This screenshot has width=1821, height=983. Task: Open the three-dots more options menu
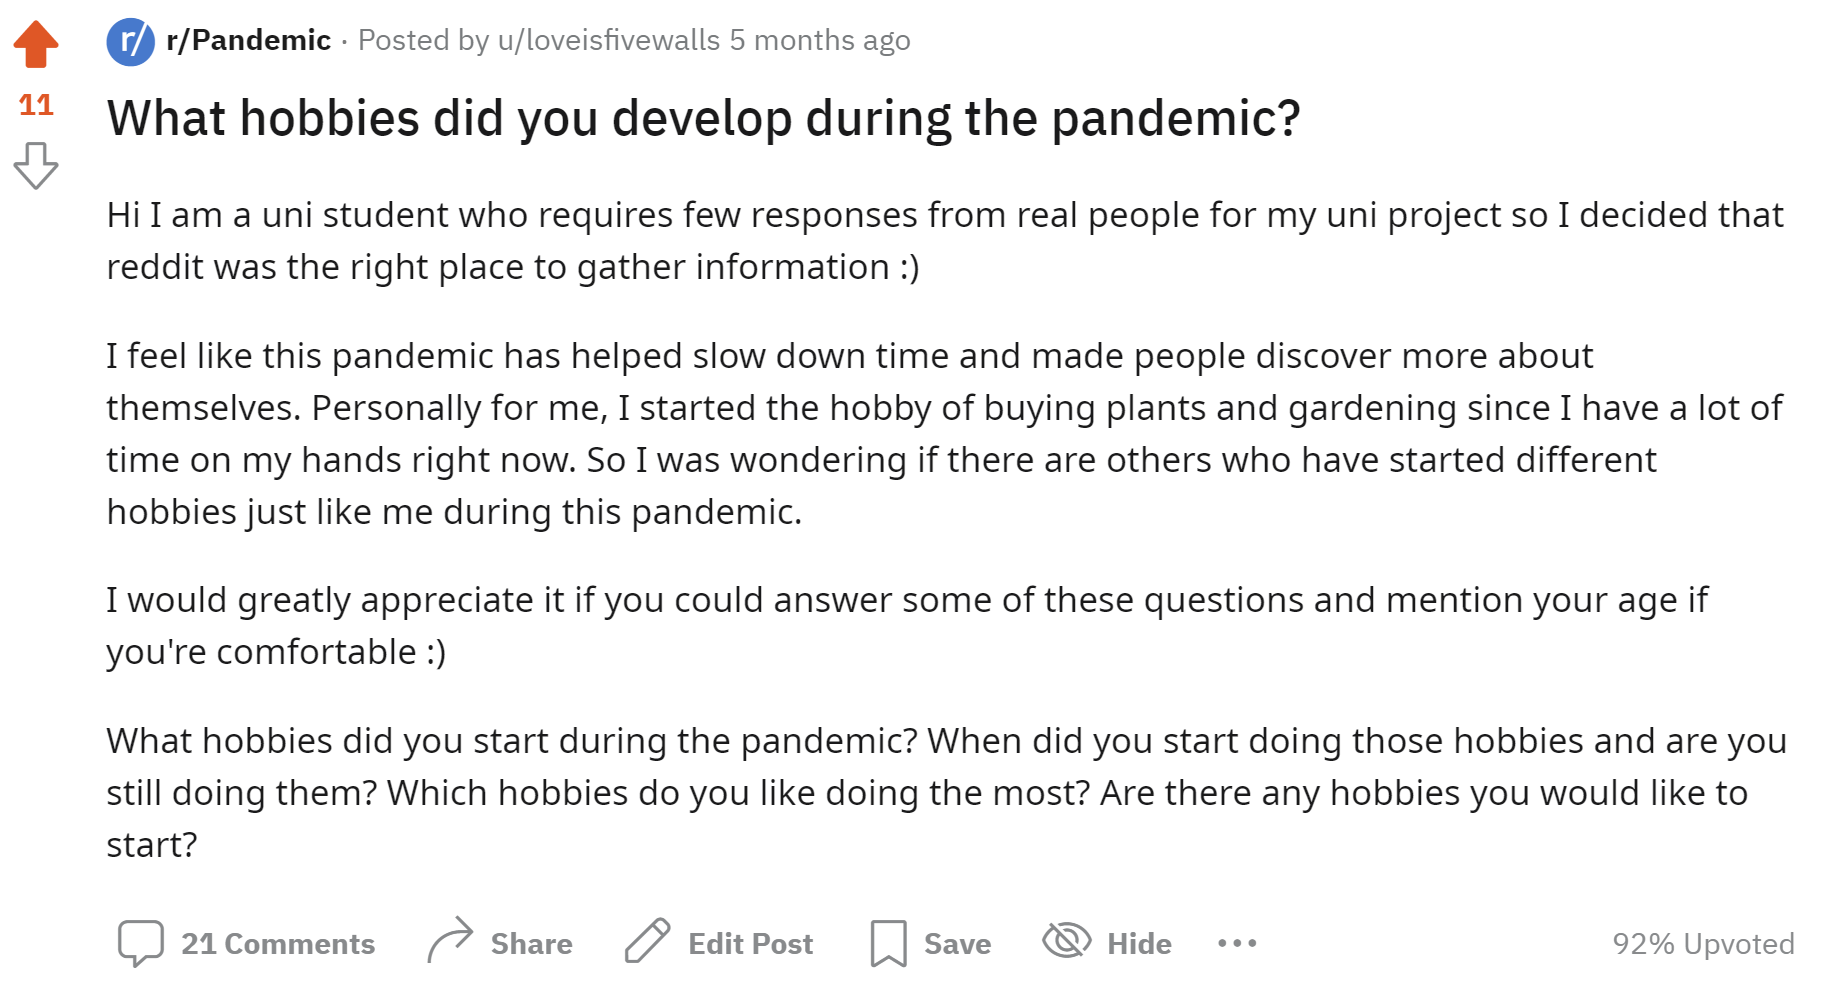tap(1237, 943)
